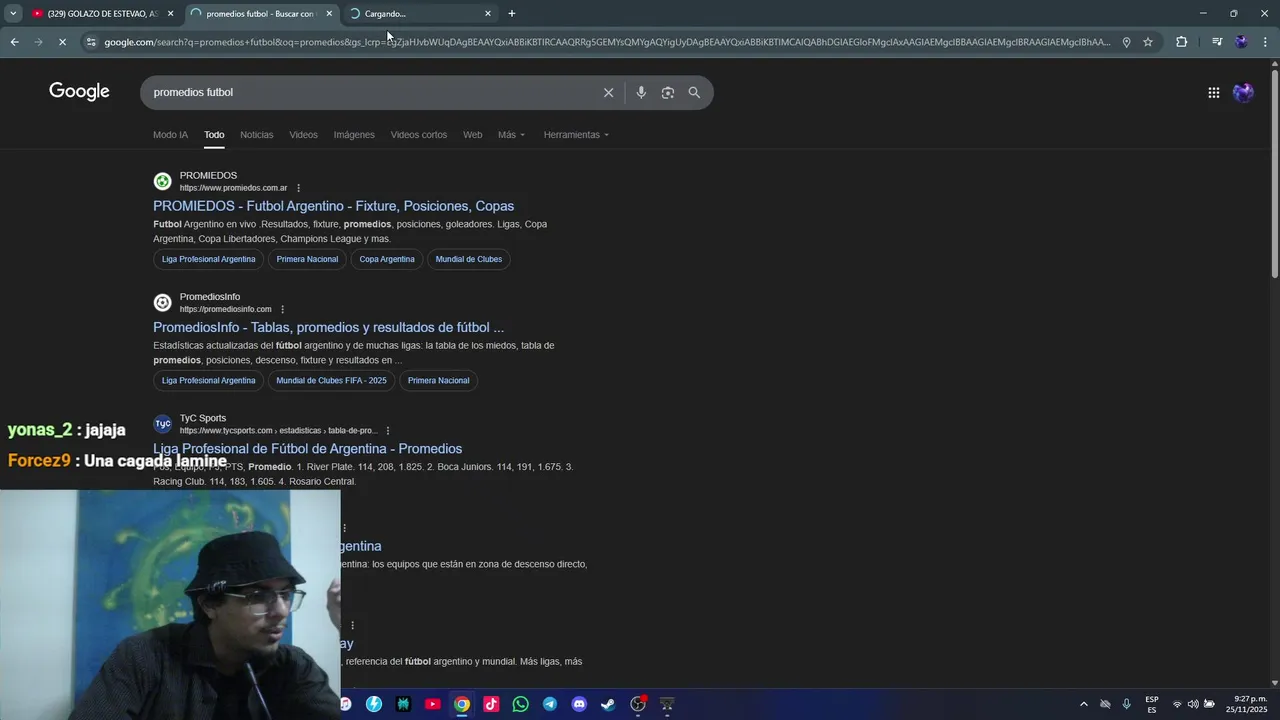Open Liga Profesional de Fútbol de Argentina - Promedios link
The height and width of the screenshot is (720, 1280).
point(307,449)
